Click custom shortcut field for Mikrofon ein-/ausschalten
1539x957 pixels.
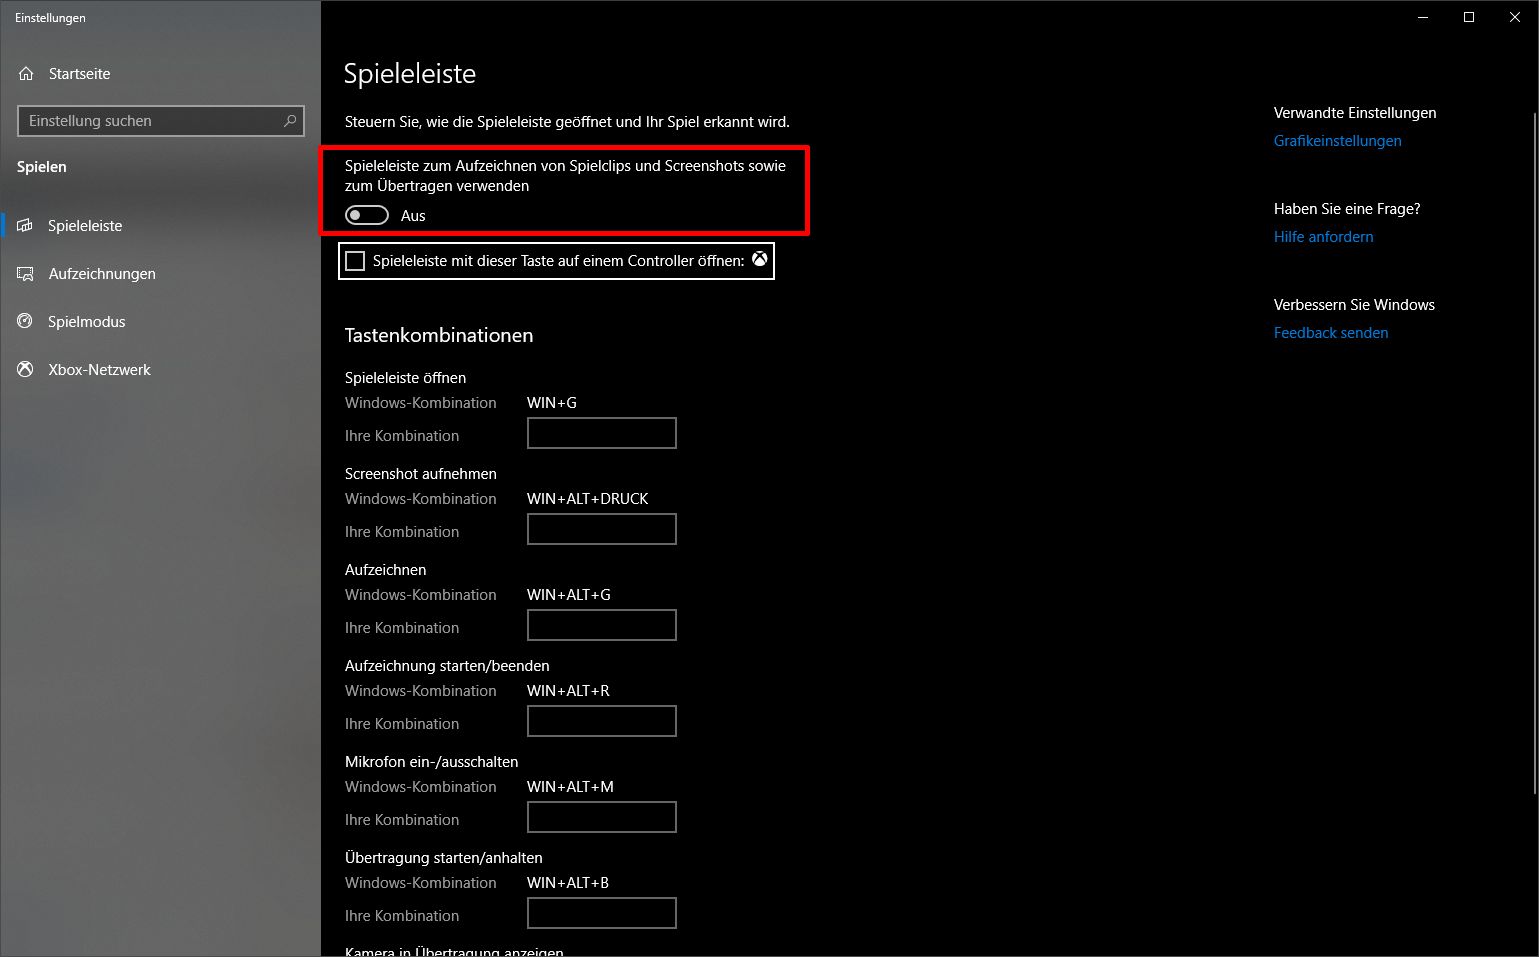coord(602,817)
